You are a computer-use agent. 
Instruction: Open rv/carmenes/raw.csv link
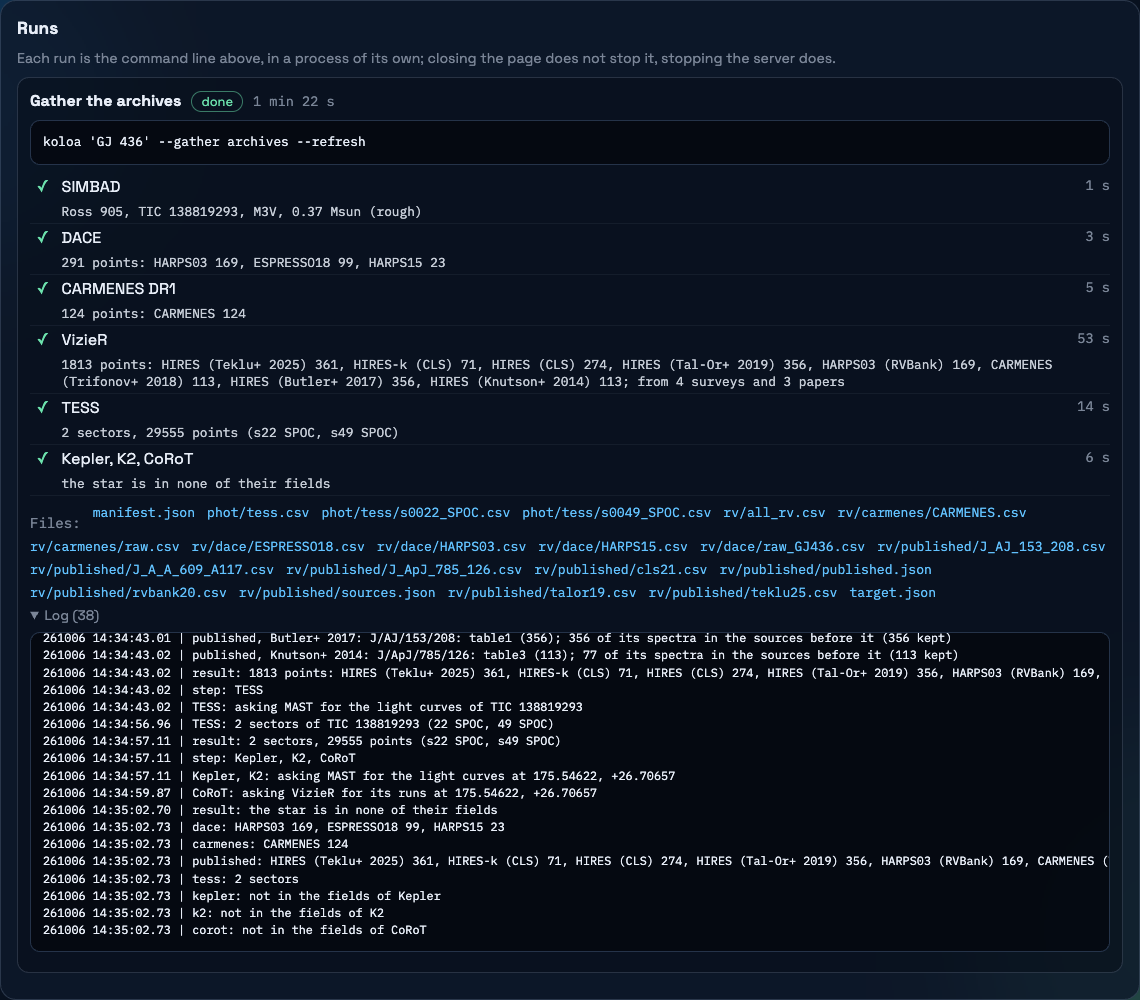coord(105,547)
